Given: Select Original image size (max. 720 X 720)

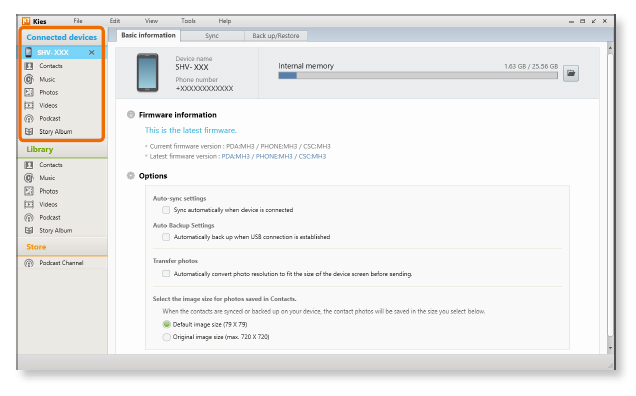Looking at the screenshot, I should point(166,337).
